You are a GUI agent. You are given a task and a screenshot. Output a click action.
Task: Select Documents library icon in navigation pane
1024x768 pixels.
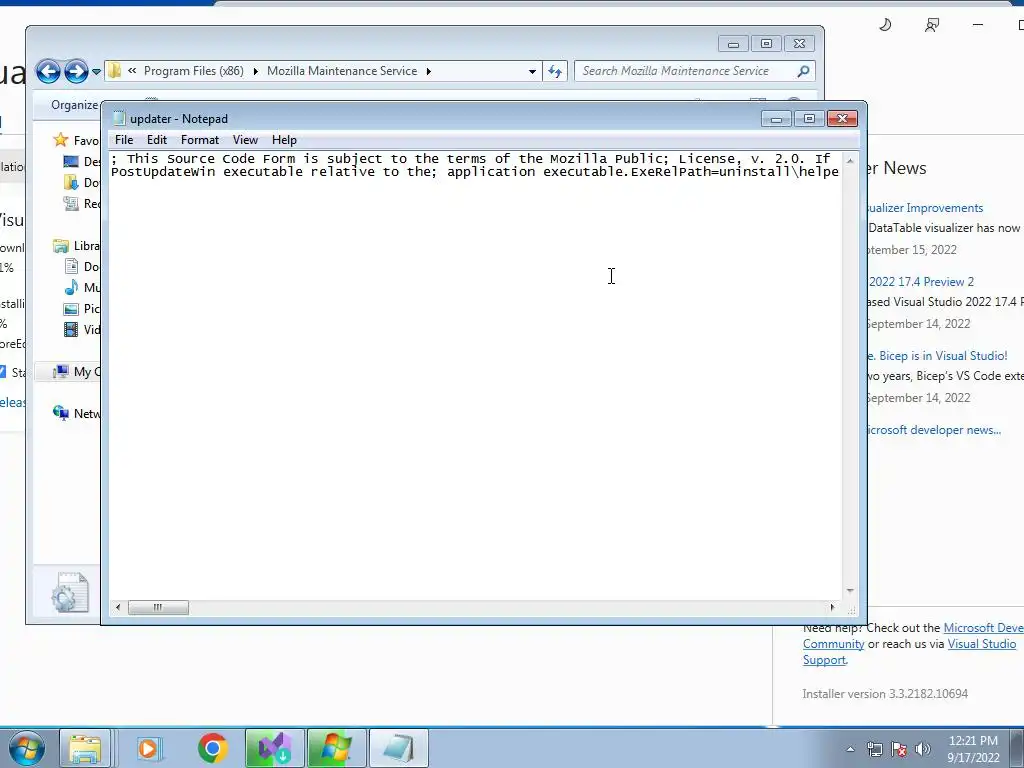[x=71, y=266]
